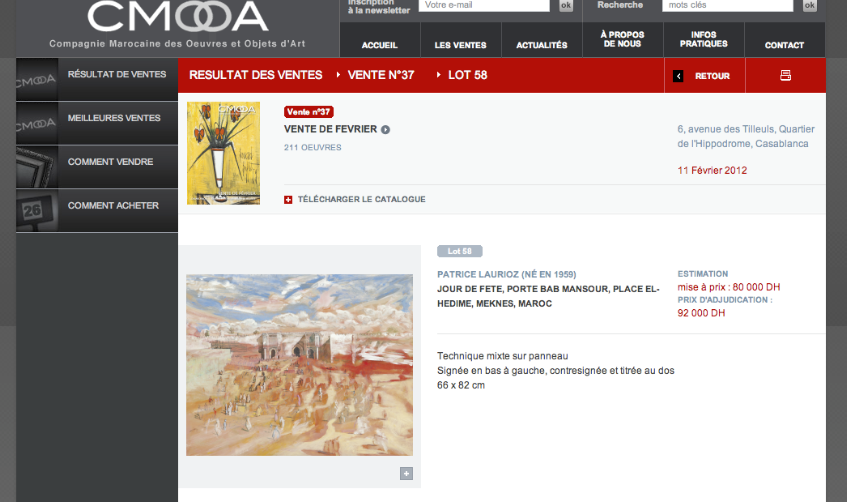847x502 pixels.
Task: Click the yellow catalogue cover thumbnail
Action: [x=224, y=153]
